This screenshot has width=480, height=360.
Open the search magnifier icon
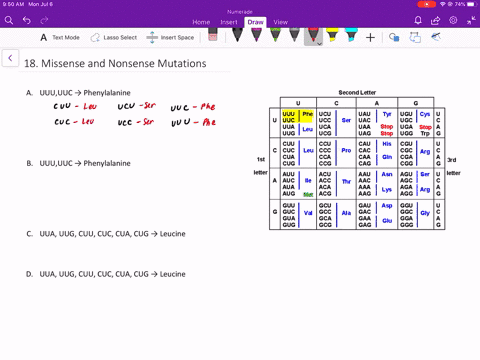point(9,21)
